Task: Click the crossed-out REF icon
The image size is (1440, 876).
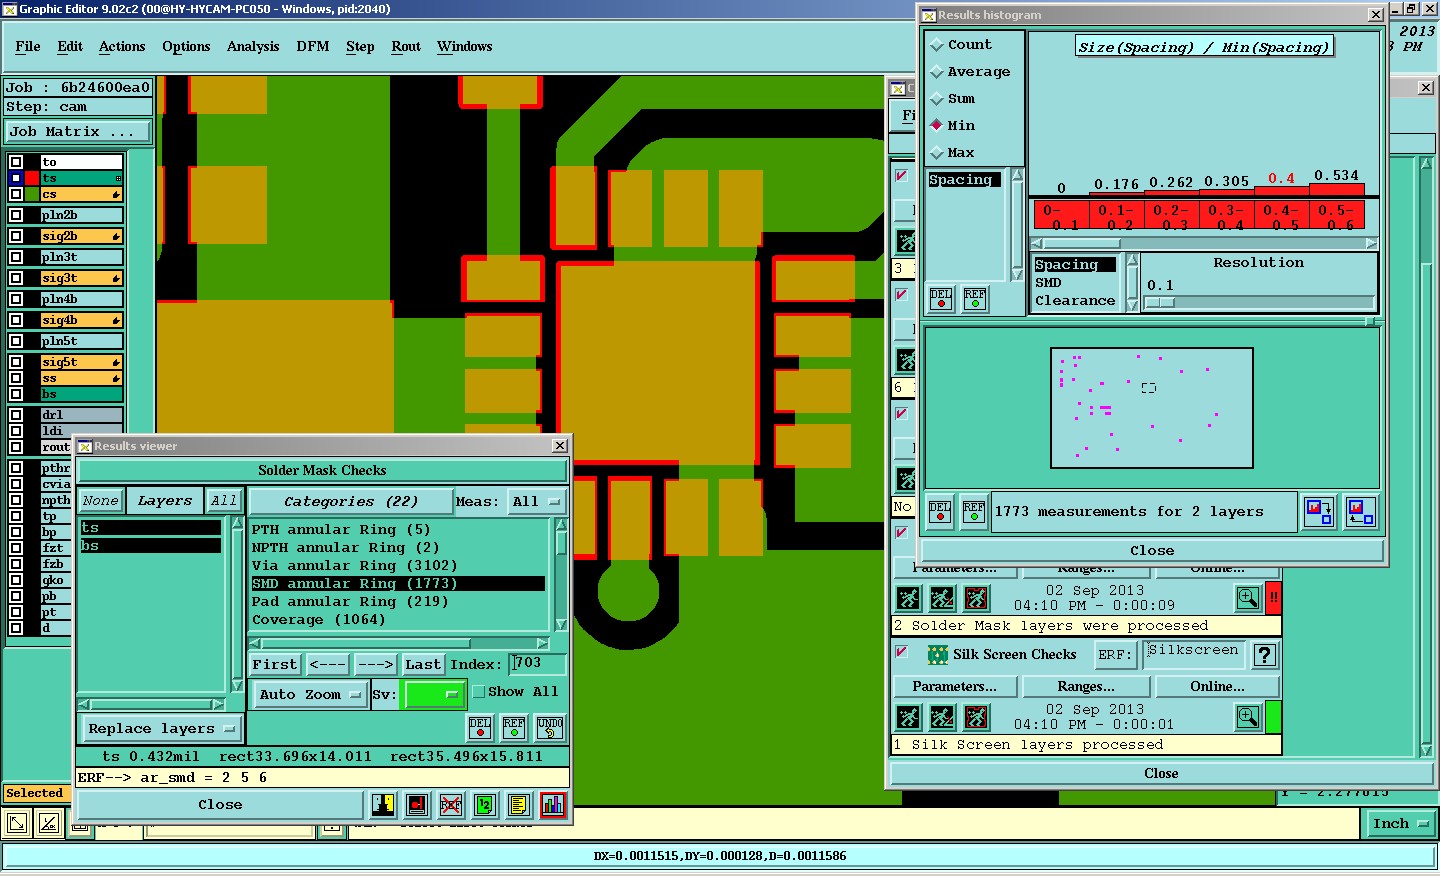Action: (451, 805)
